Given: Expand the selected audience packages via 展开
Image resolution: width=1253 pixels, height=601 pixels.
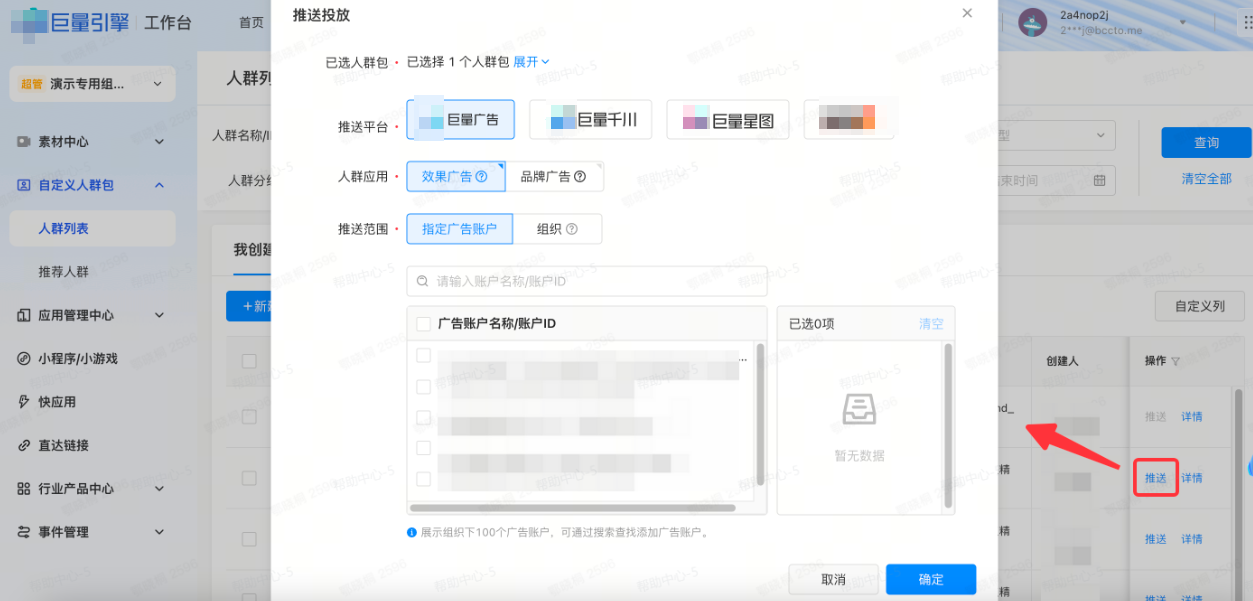Looking at the screenshot, I should click(x=531, y=62).
